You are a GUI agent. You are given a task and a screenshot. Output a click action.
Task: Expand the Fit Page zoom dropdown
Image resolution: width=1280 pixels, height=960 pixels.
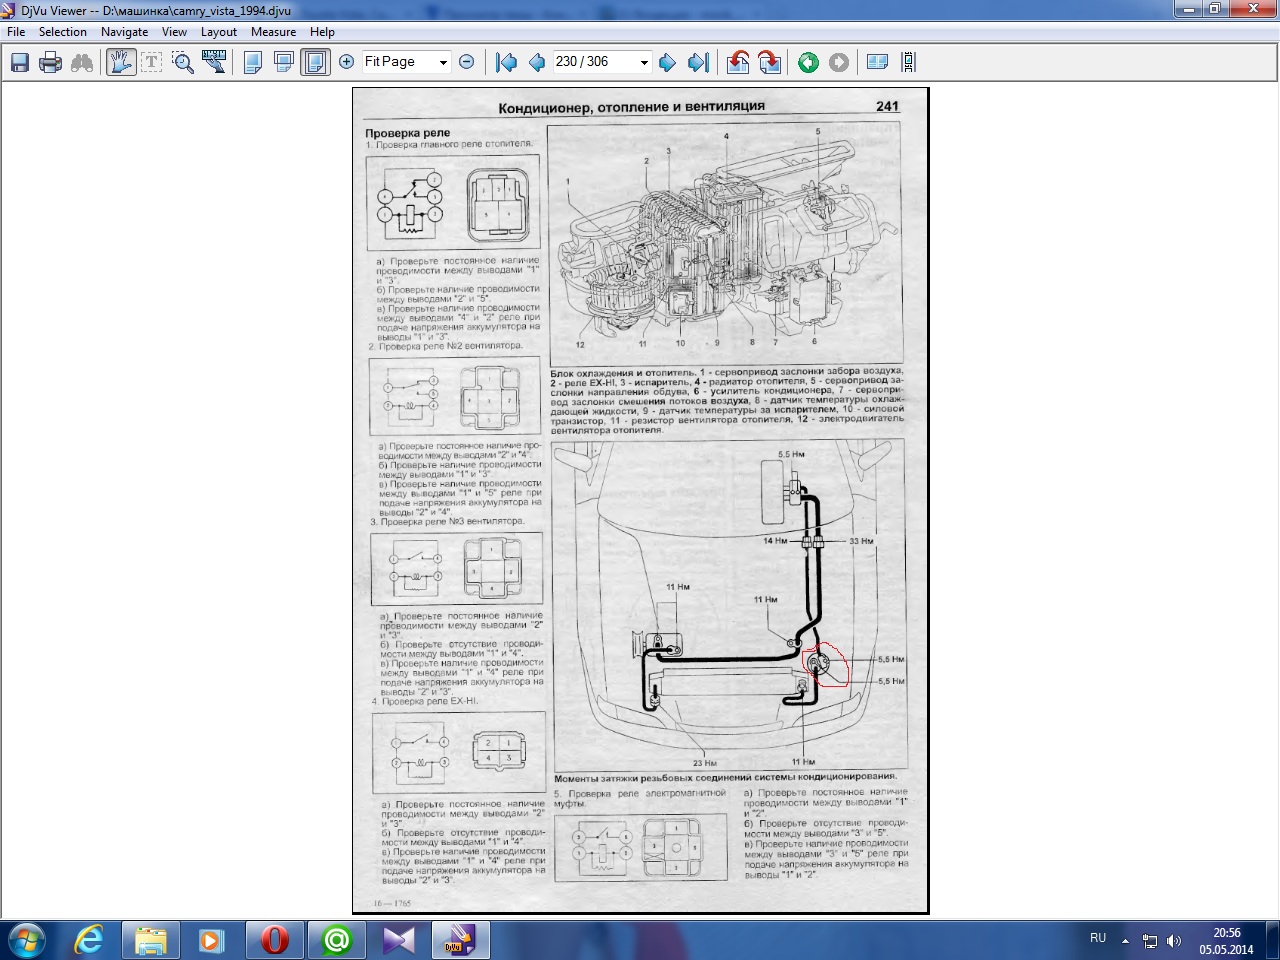(x=443, y=62)
